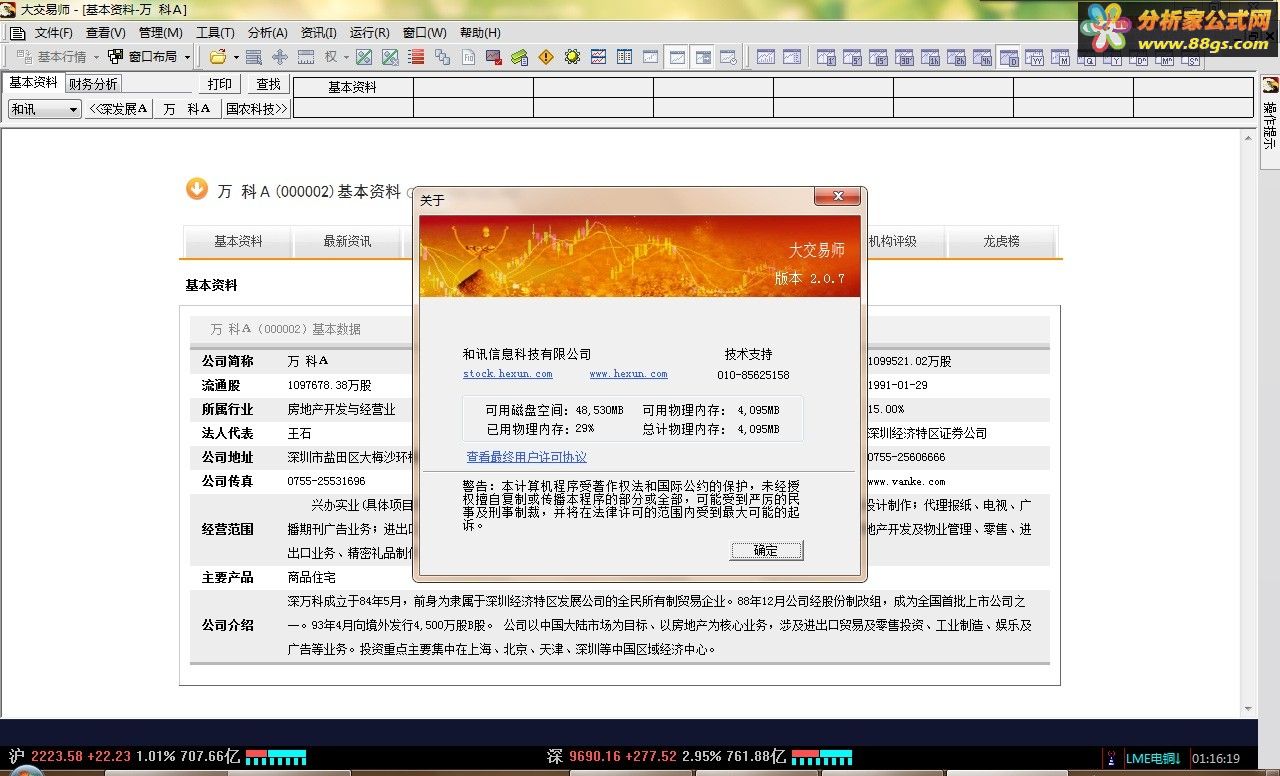
Task: Open the www.hexun.com link
Action: click(x=628, y=374)
